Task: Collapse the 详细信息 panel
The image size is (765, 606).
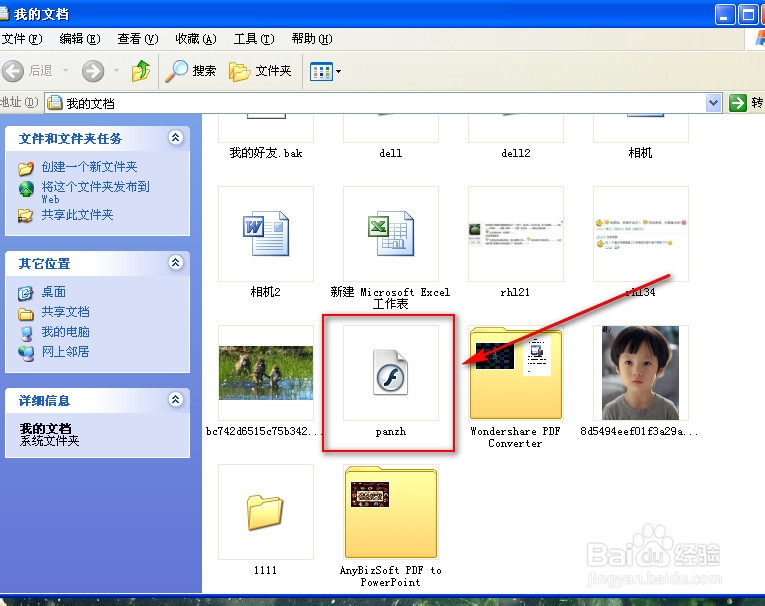Action: click(176, 400)
